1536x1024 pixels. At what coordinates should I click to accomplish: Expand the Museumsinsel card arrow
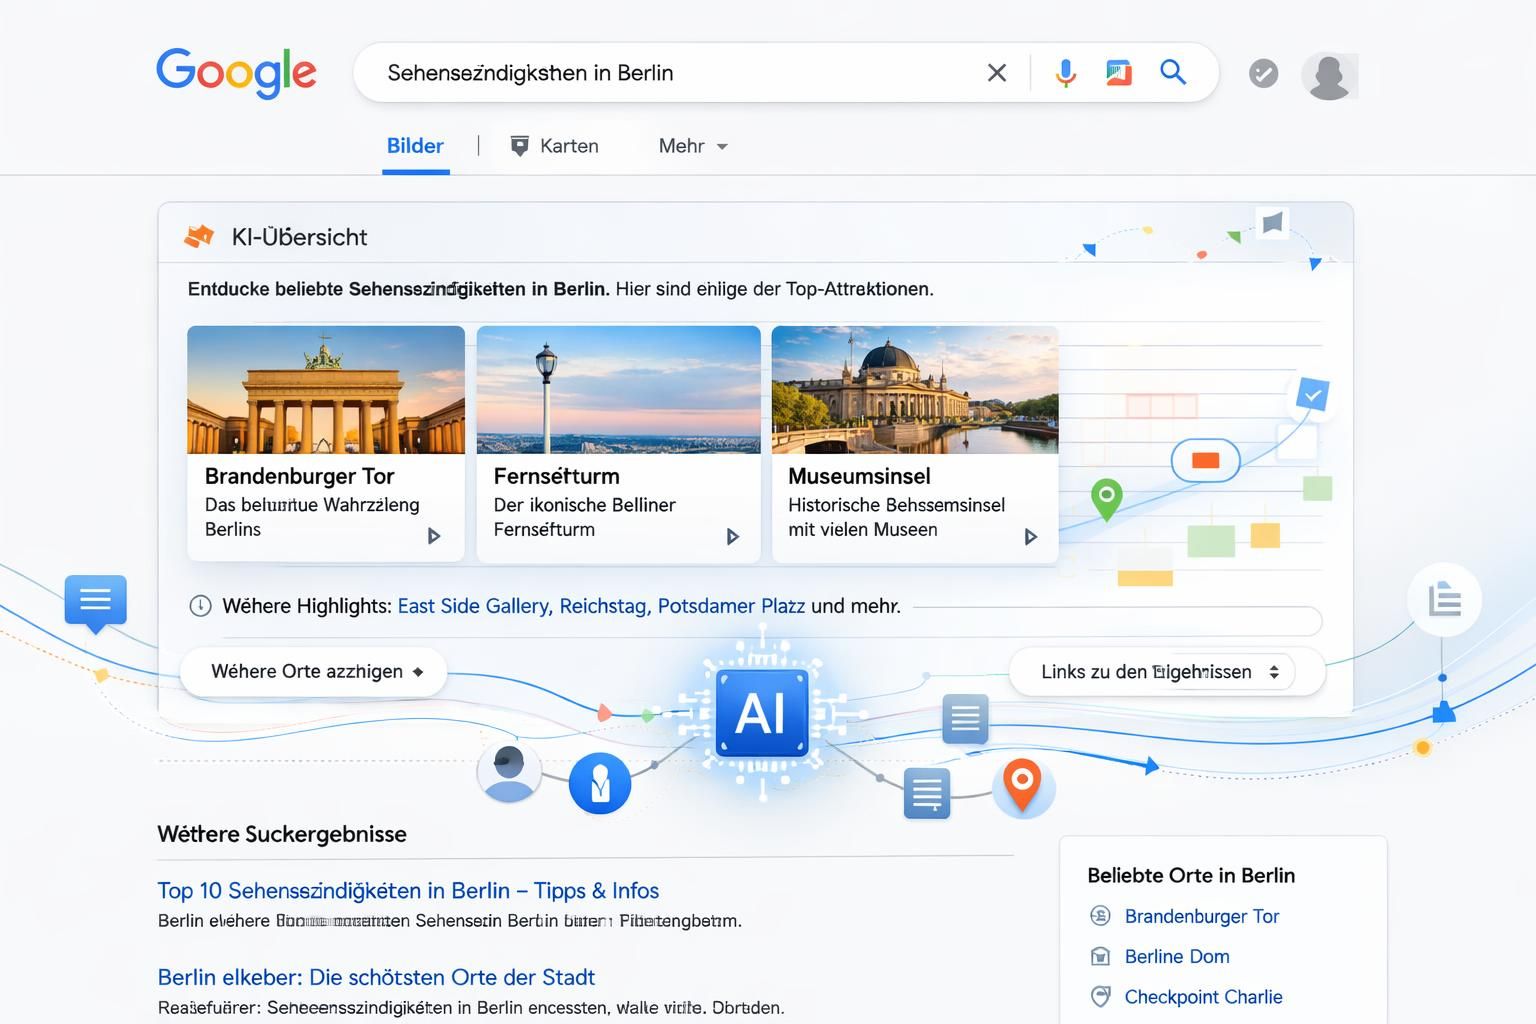(1030, 537)
